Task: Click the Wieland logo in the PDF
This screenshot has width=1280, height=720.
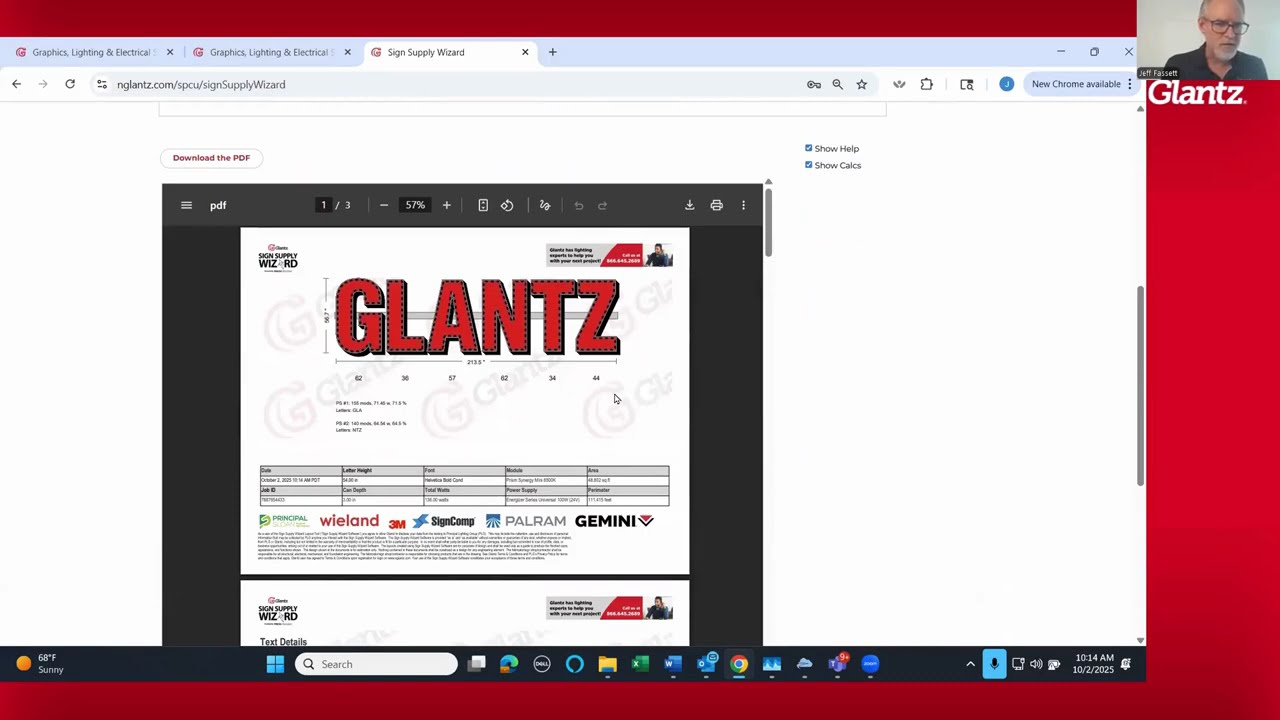Action: [349, 521]
